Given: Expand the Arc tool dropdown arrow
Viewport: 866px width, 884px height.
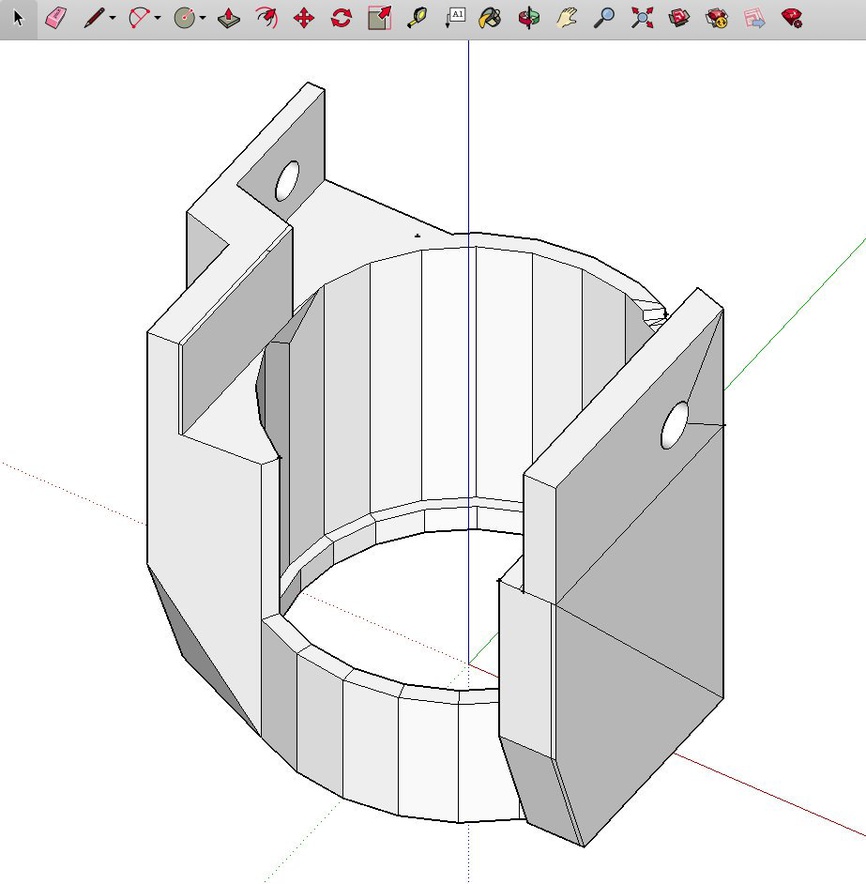Looking at the screenshot, I should pos(158,19).
